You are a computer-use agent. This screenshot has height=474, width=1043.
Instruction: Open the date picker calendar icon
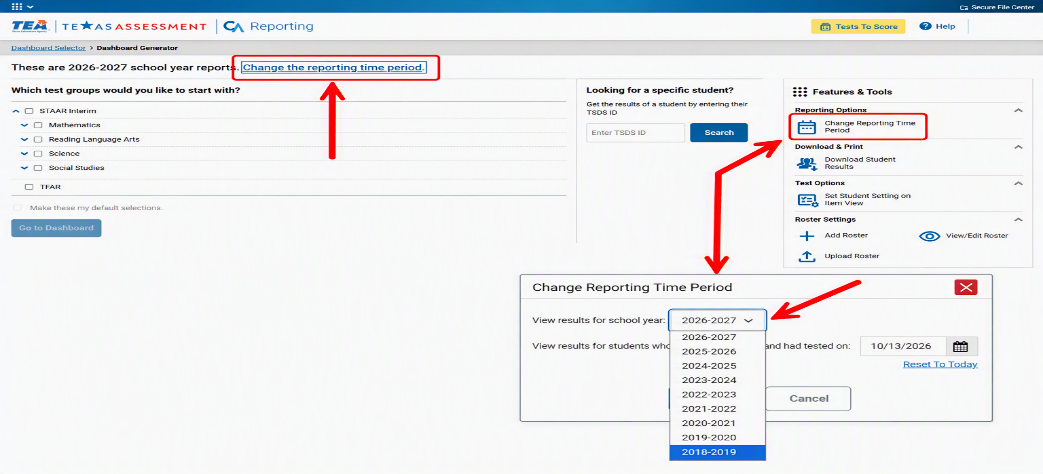[960, 346]
